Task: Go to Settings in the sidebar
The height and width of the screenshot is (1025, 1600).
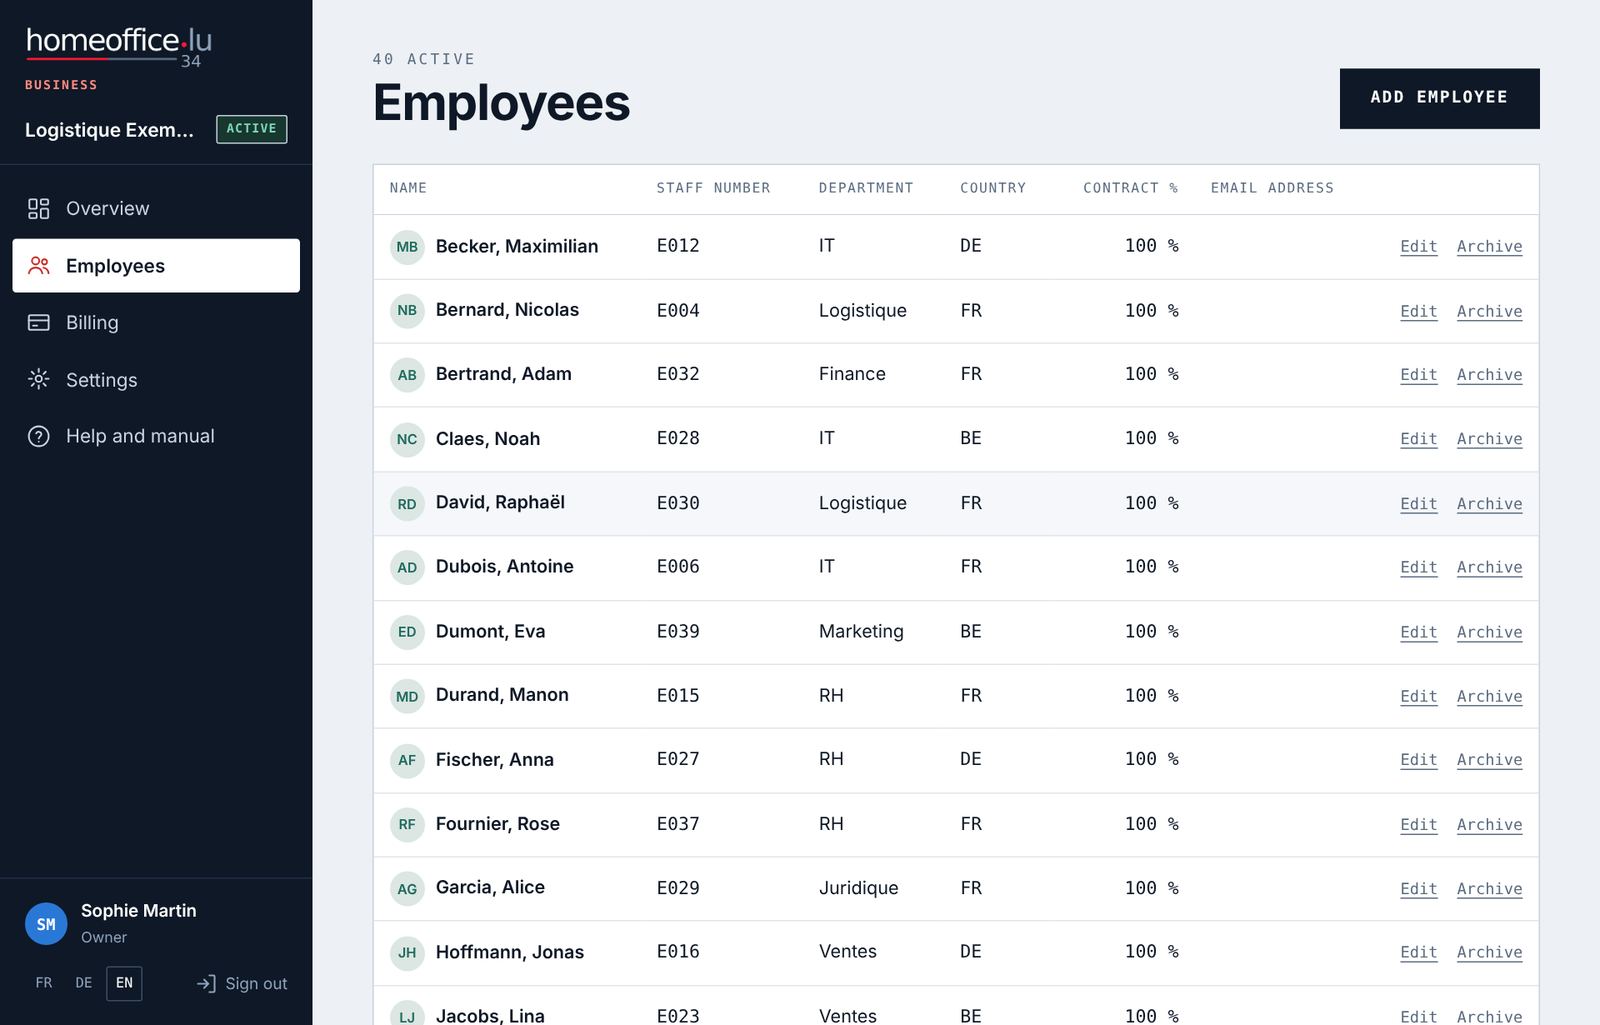Action: pos(156,379)
